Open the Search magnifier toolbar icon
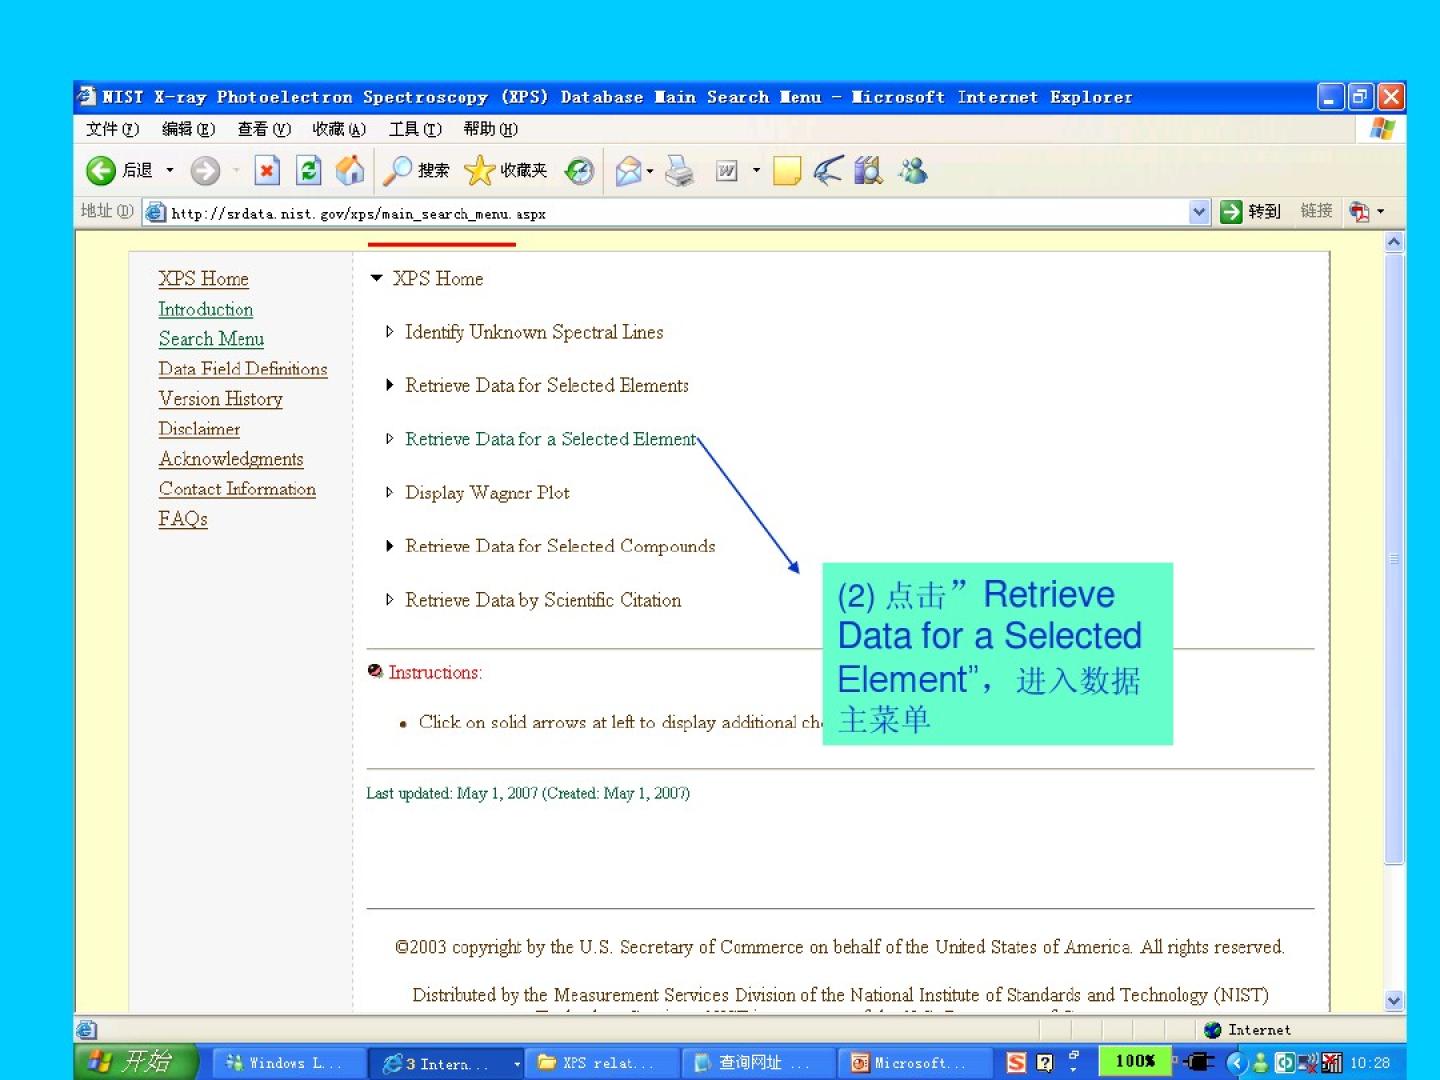1440x1080 pixels. point(398,171)
